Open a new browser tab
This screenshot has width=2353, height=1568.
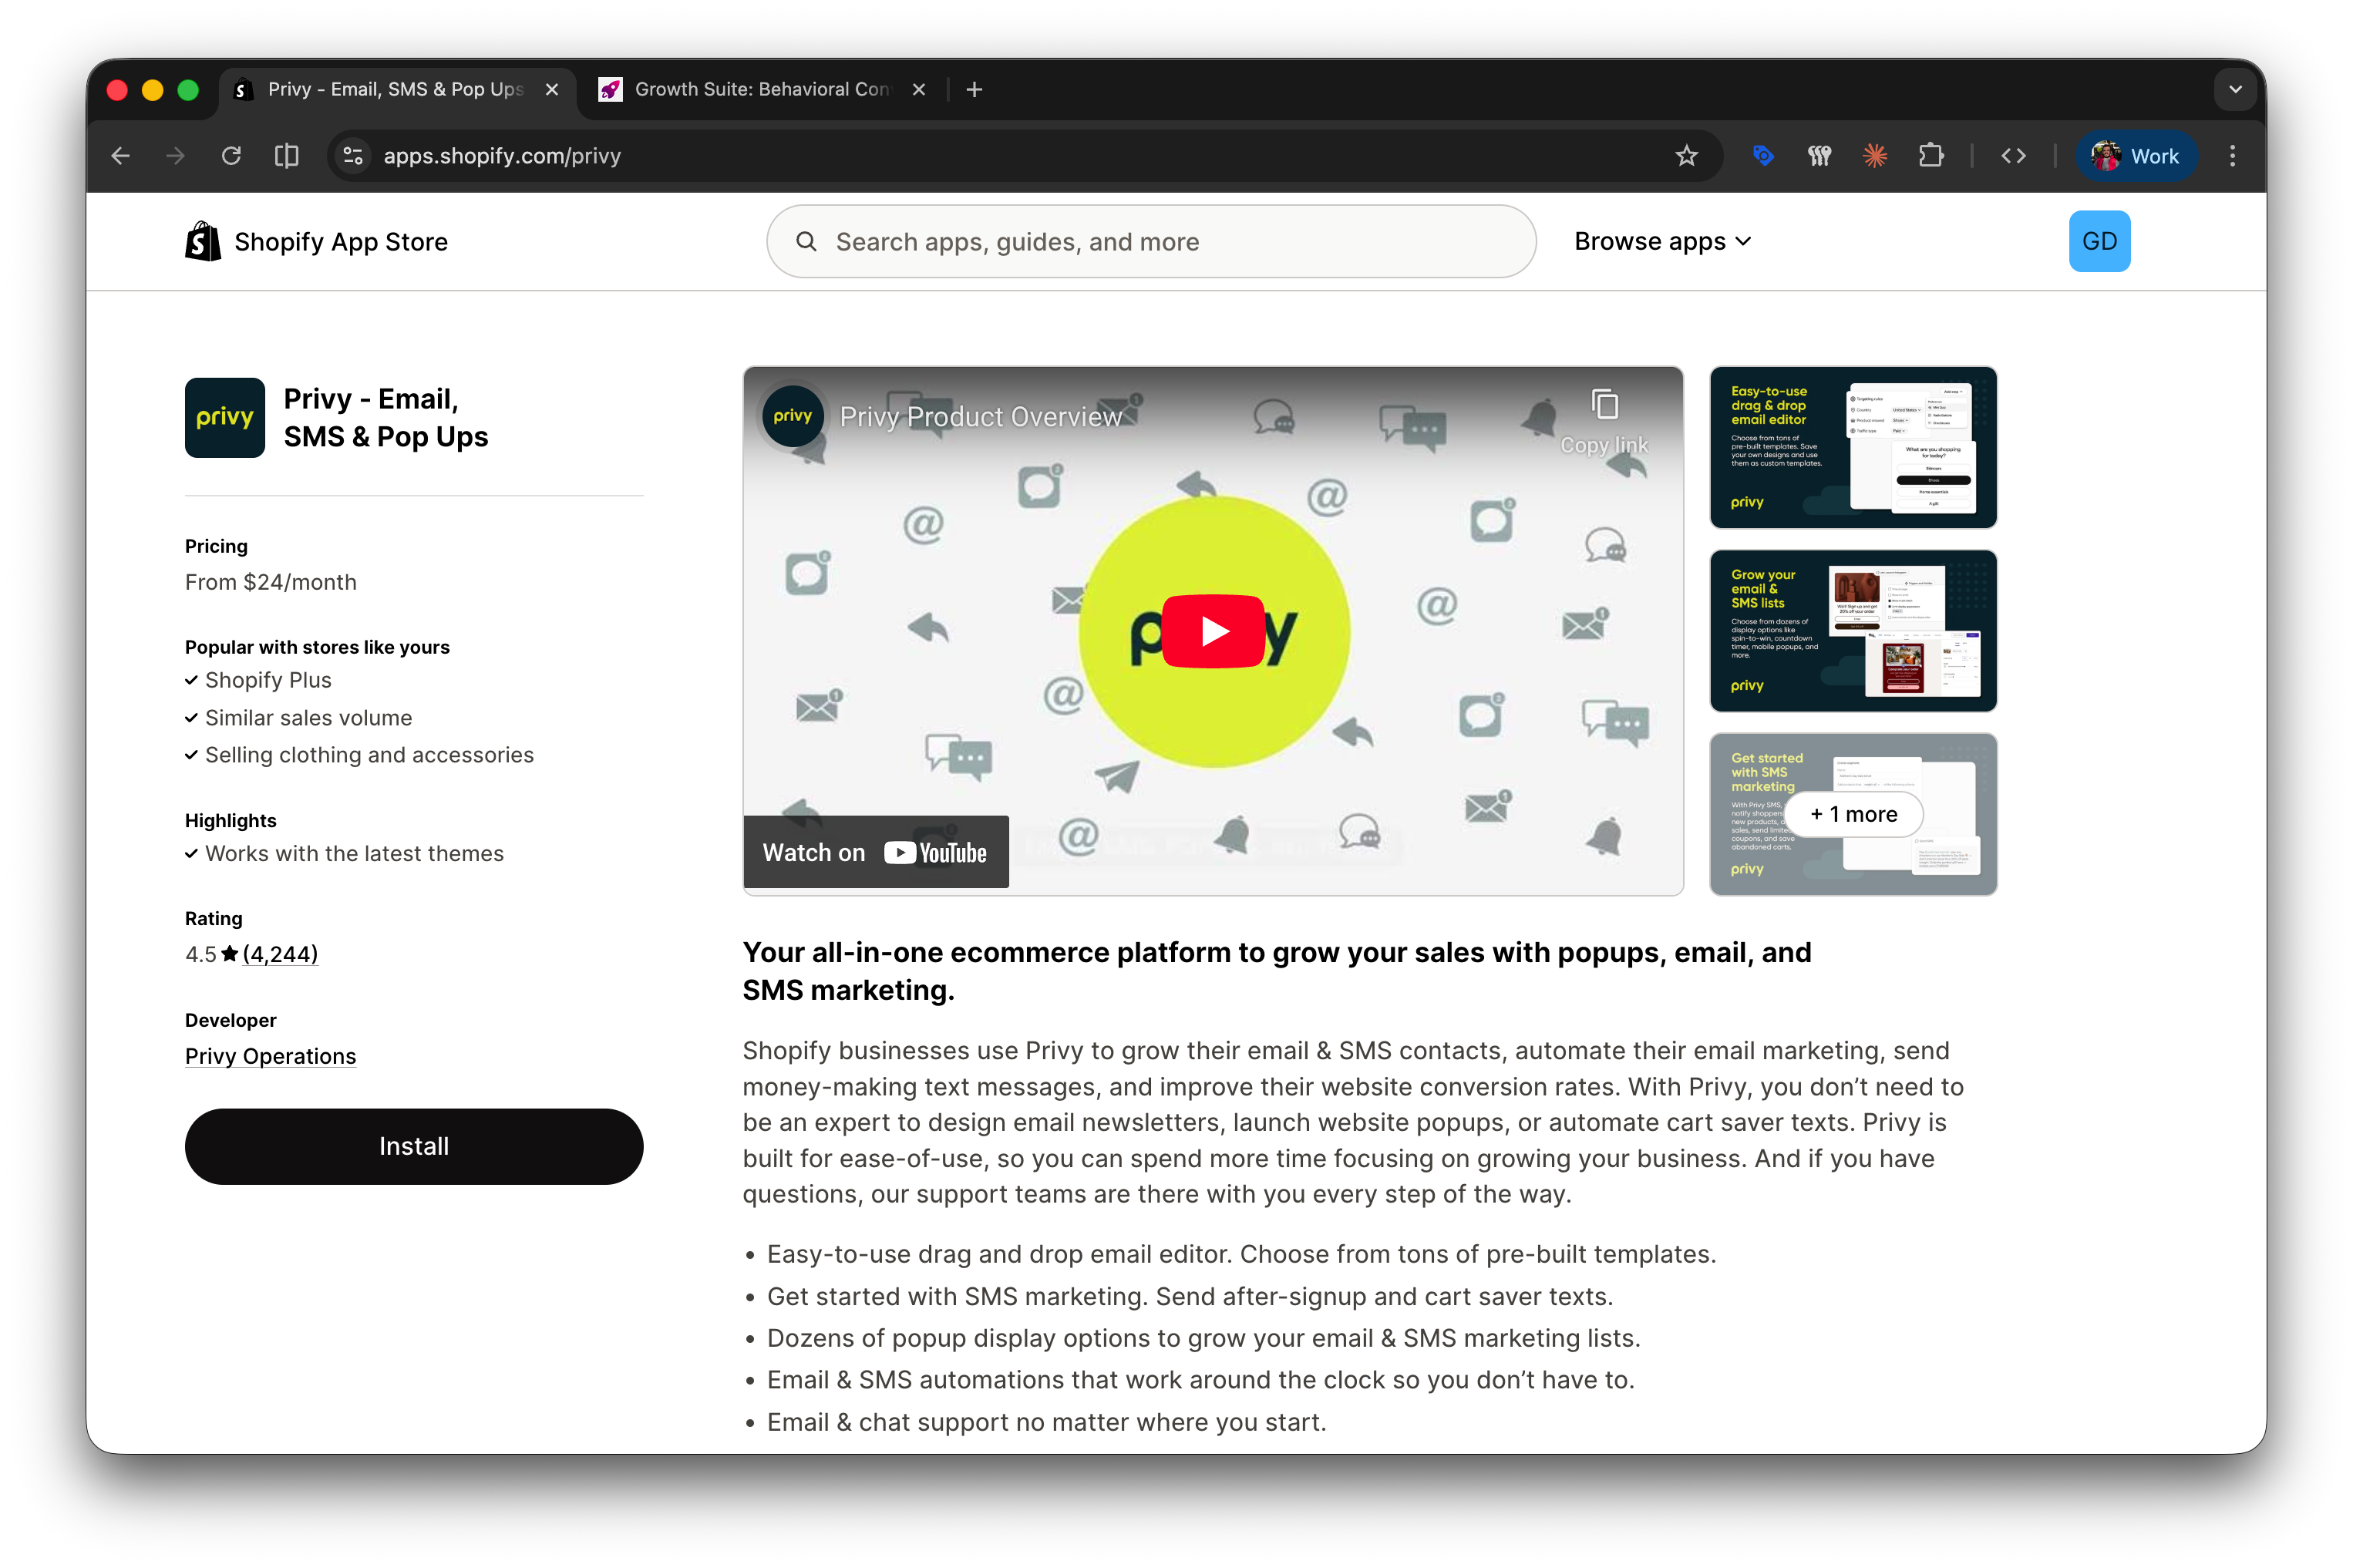974,89
